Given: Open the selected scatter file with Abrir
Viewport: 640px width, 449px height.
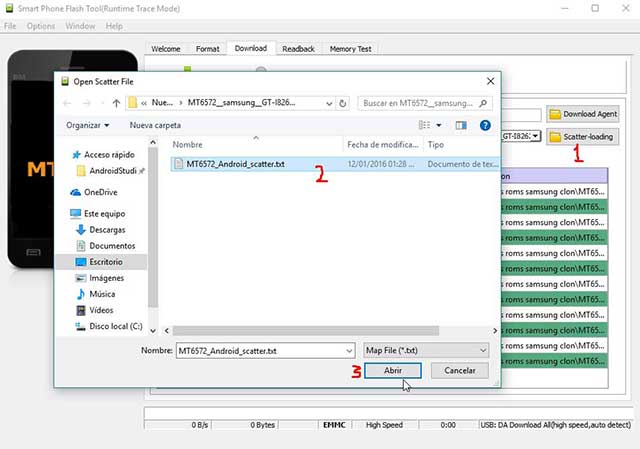Looking at the screenshot, I should click(393, 371).
